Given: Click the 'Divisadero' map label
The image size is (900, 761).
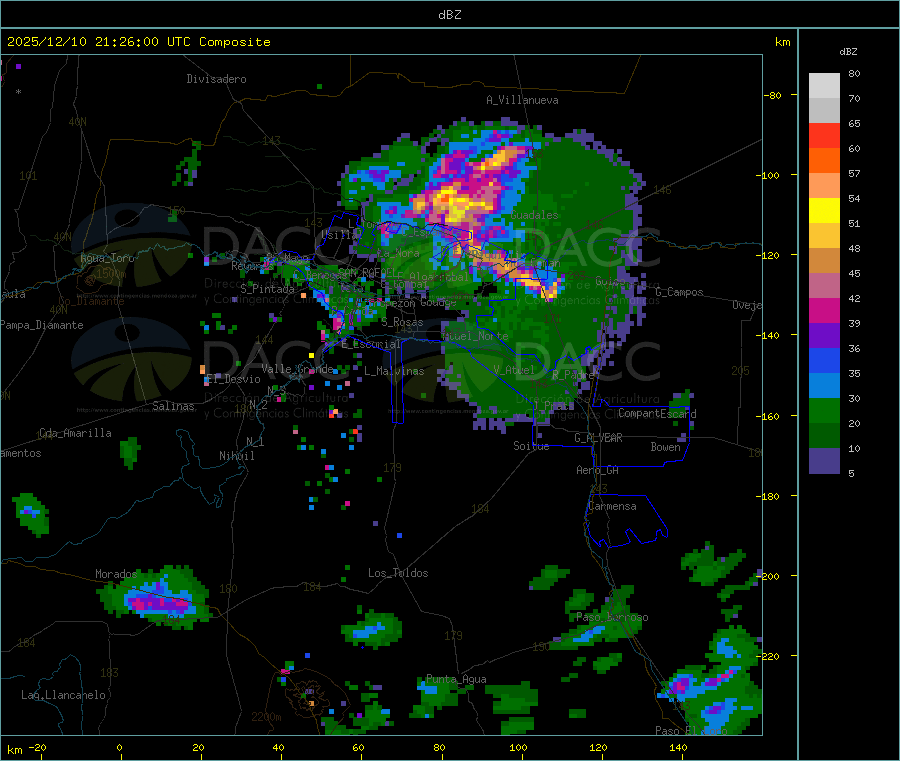Looking at the screenshot, I should pyautogui.click(x=216, y=79).
